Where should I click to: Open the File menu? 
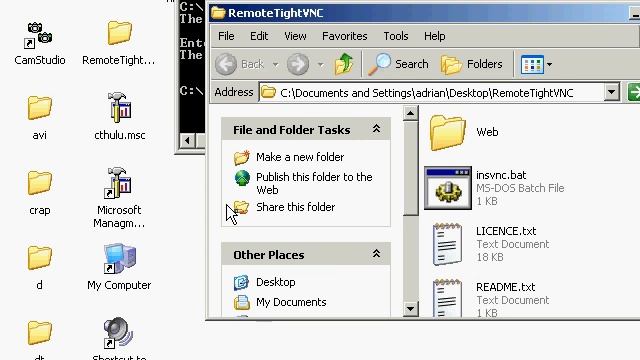pos(226,36)
